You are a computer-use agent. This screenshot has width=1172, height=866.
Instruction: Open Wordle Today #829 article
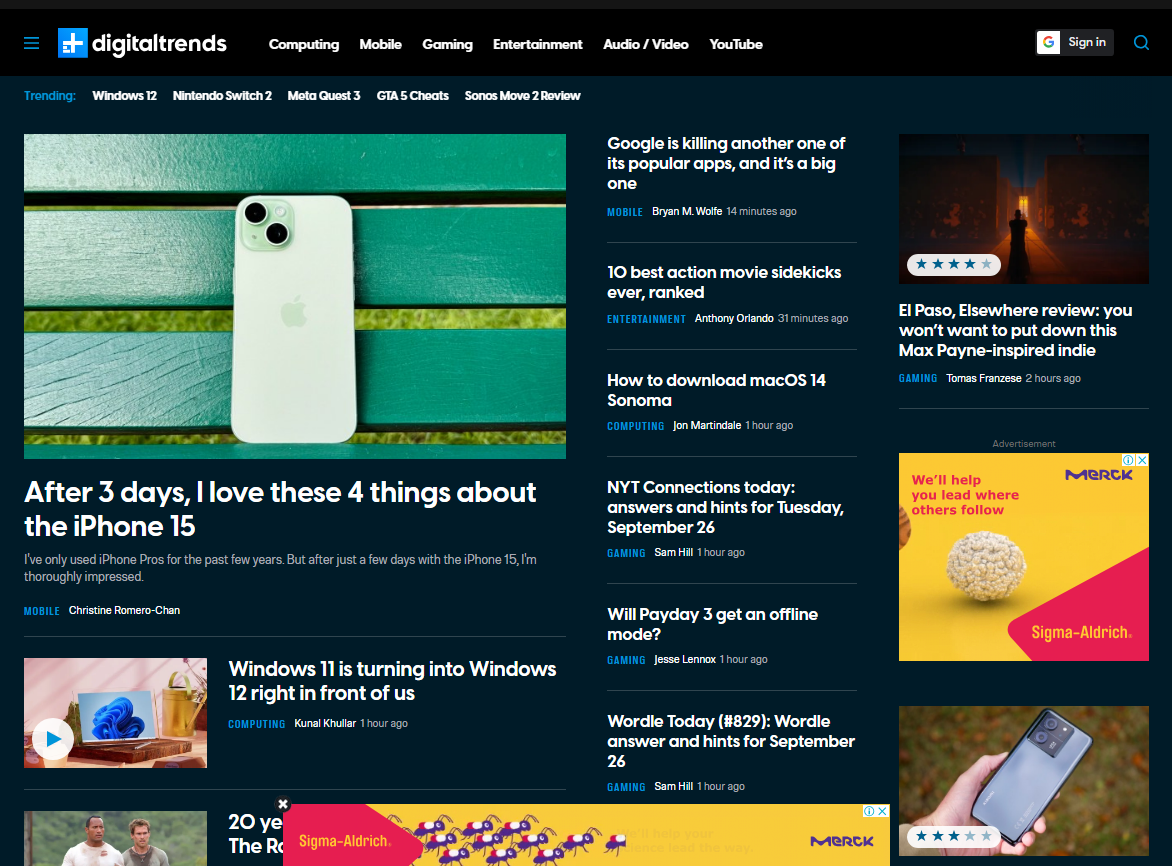(730, 741)
